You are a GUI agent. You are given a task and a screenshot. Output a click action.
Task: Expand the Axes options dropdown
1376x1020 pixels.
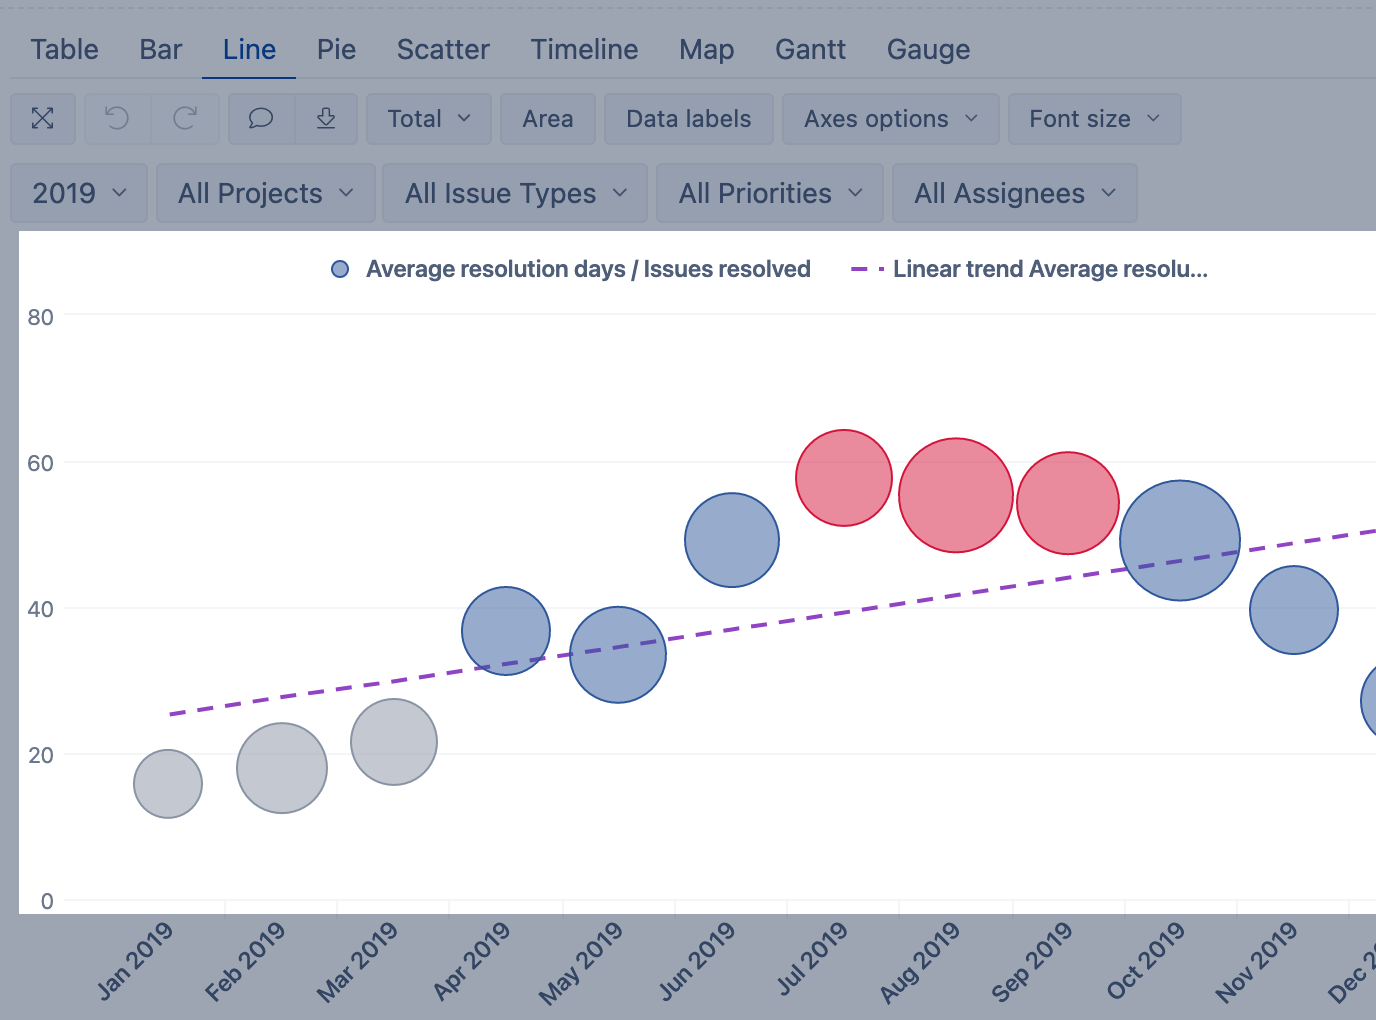point(890,119)
